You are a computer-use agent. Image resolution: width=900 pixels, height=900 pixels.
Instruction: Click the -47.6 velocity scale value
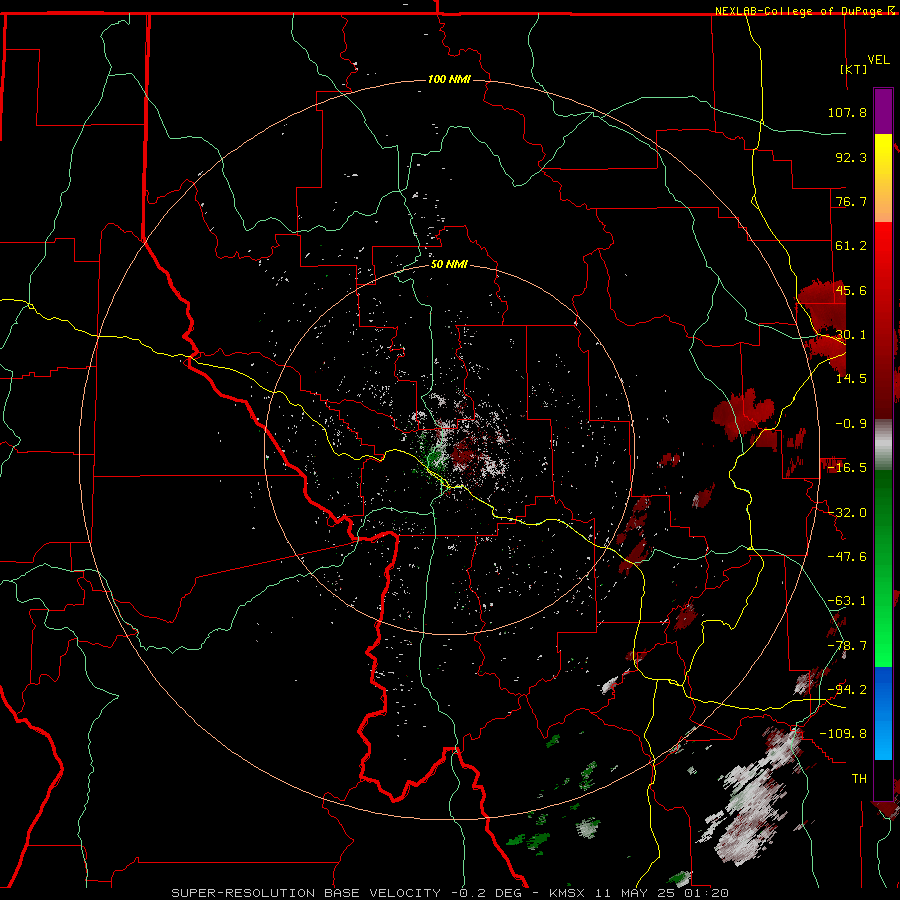tap(847, 557)
